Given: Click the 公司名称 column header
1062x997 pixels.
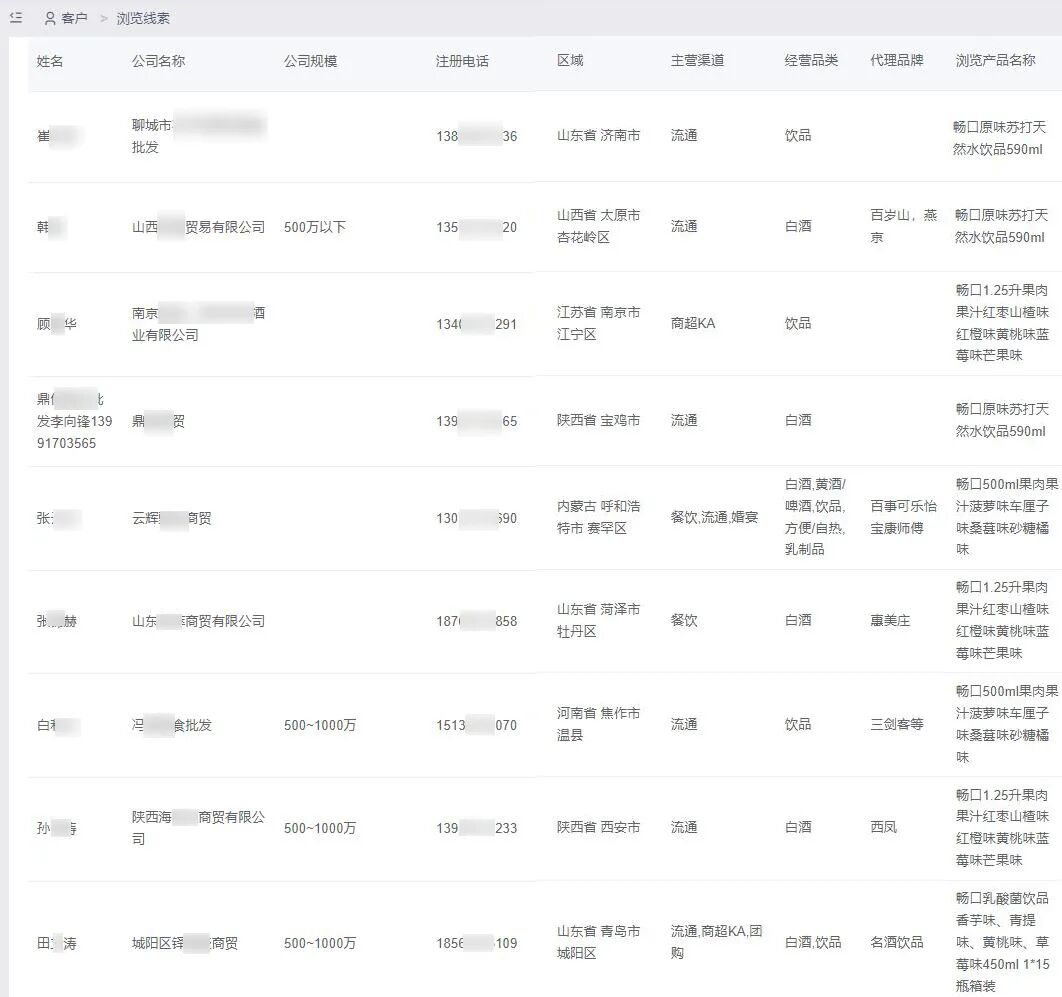Looking at the screenshot, I should (x=158, y=61).
